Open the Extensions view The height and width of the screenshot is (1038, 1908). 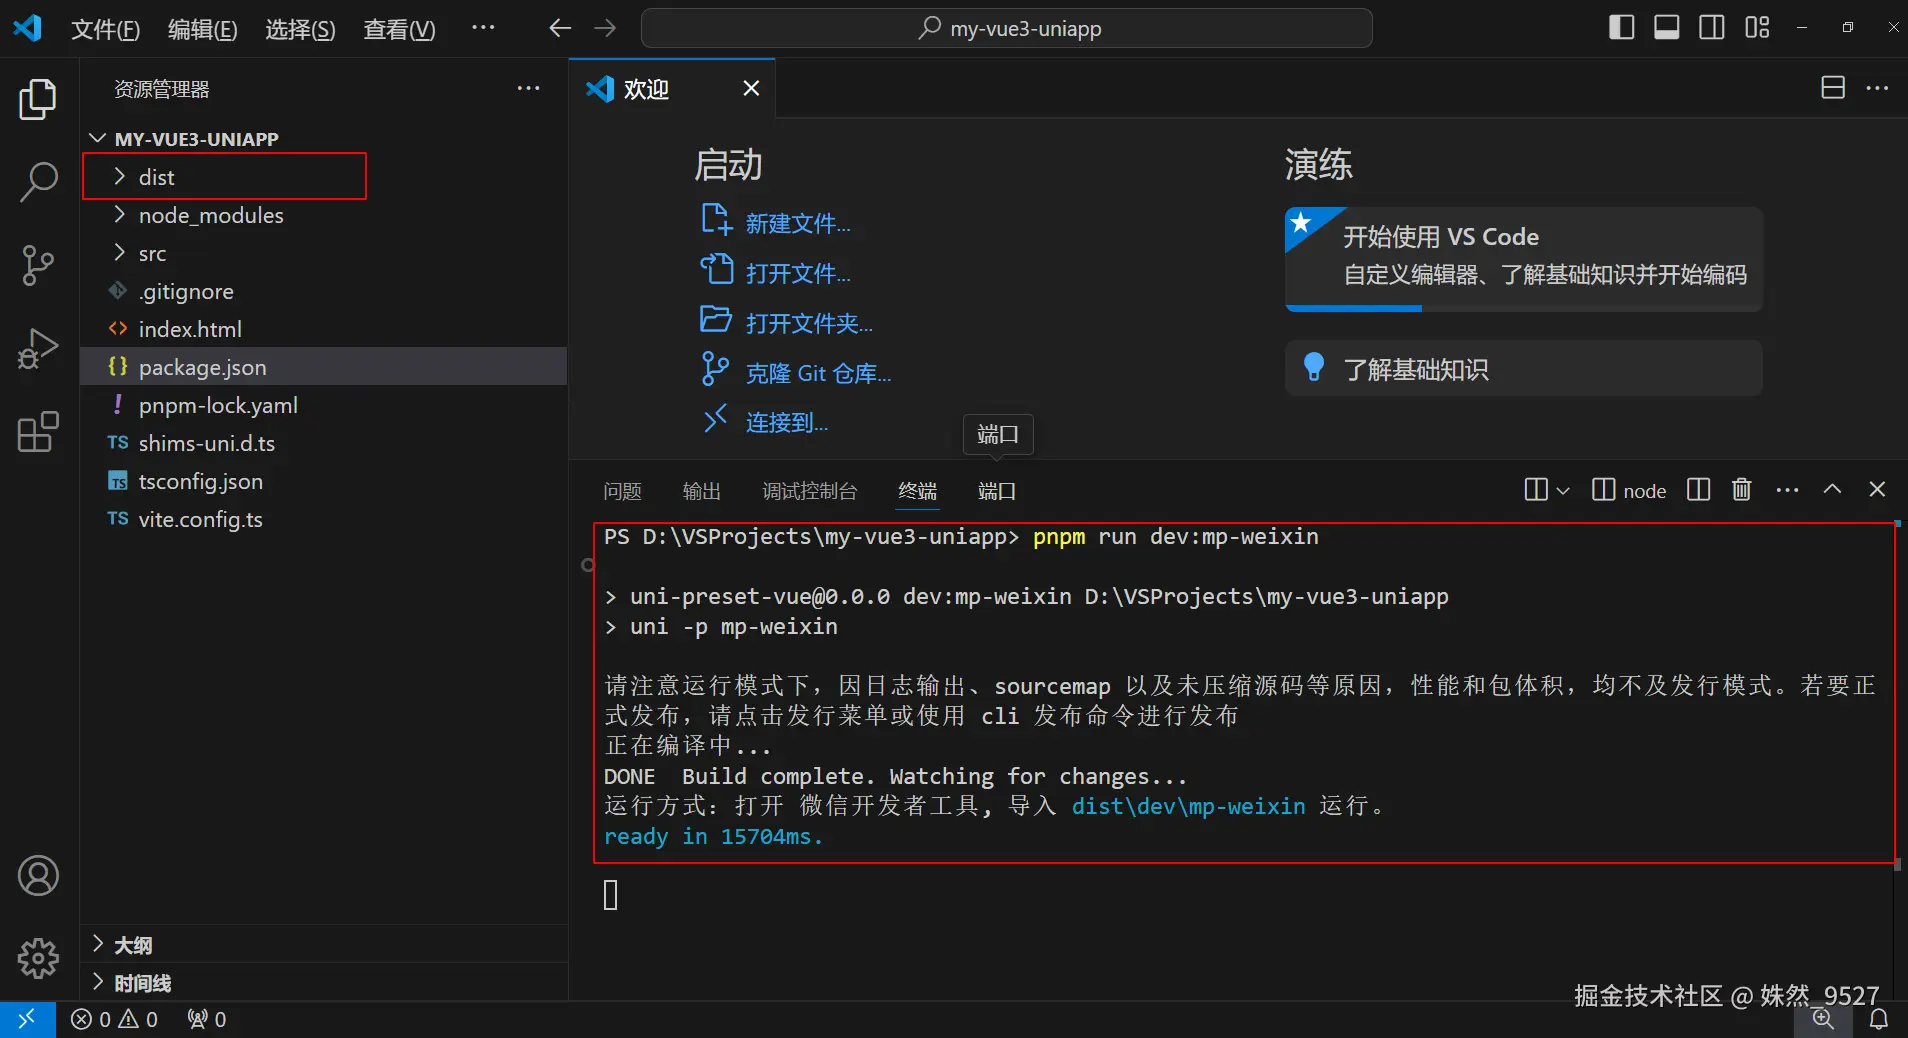[x=38, y=432]
